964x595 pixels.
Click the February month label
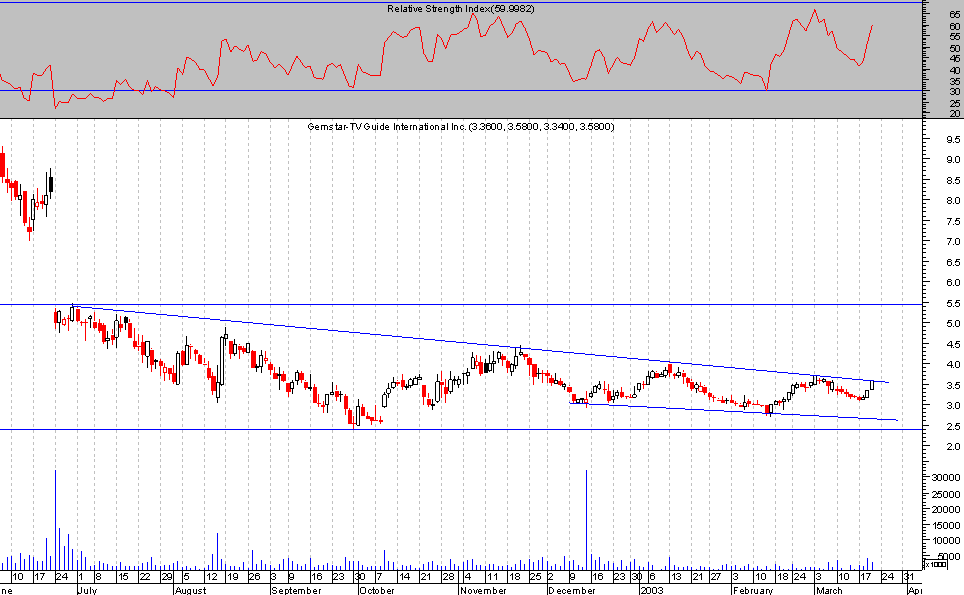(753, 590)
